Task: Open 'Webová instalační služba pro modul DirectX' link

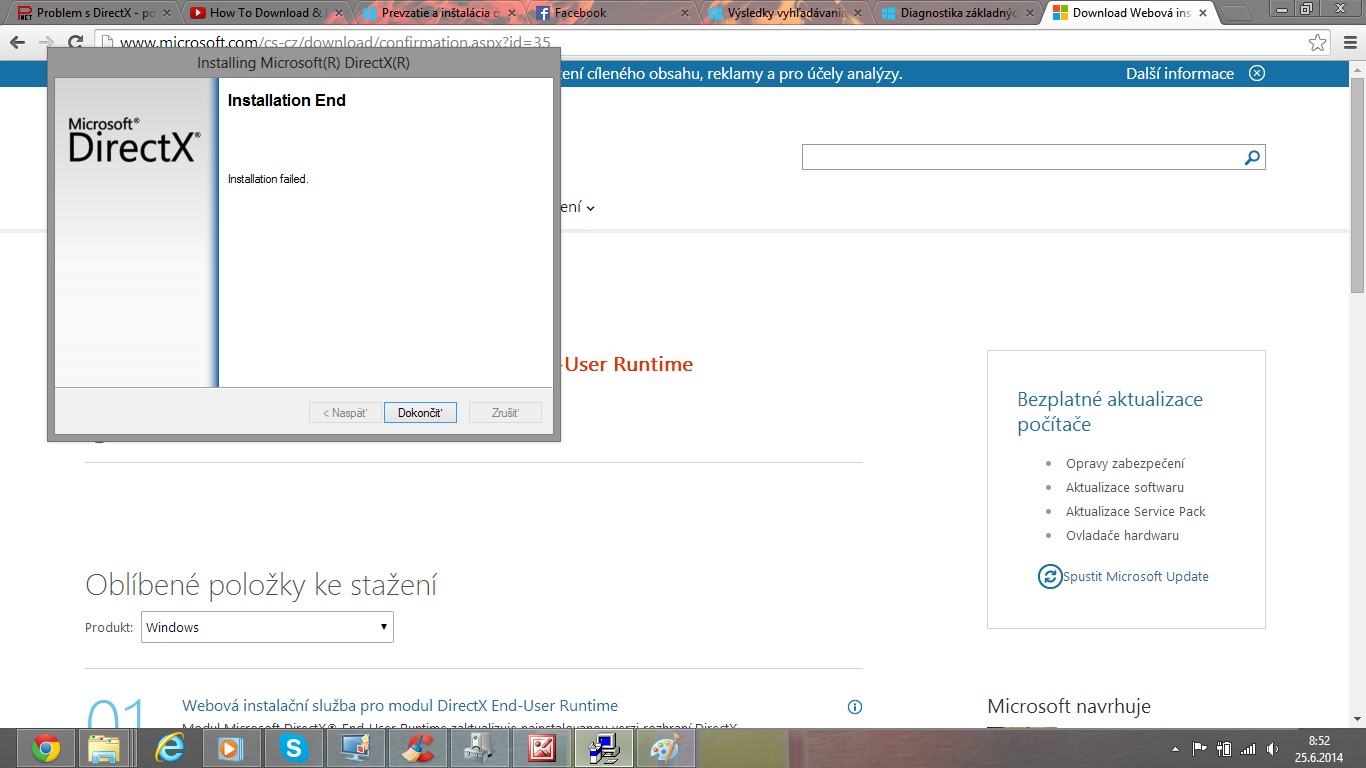Action: (400, 706)
